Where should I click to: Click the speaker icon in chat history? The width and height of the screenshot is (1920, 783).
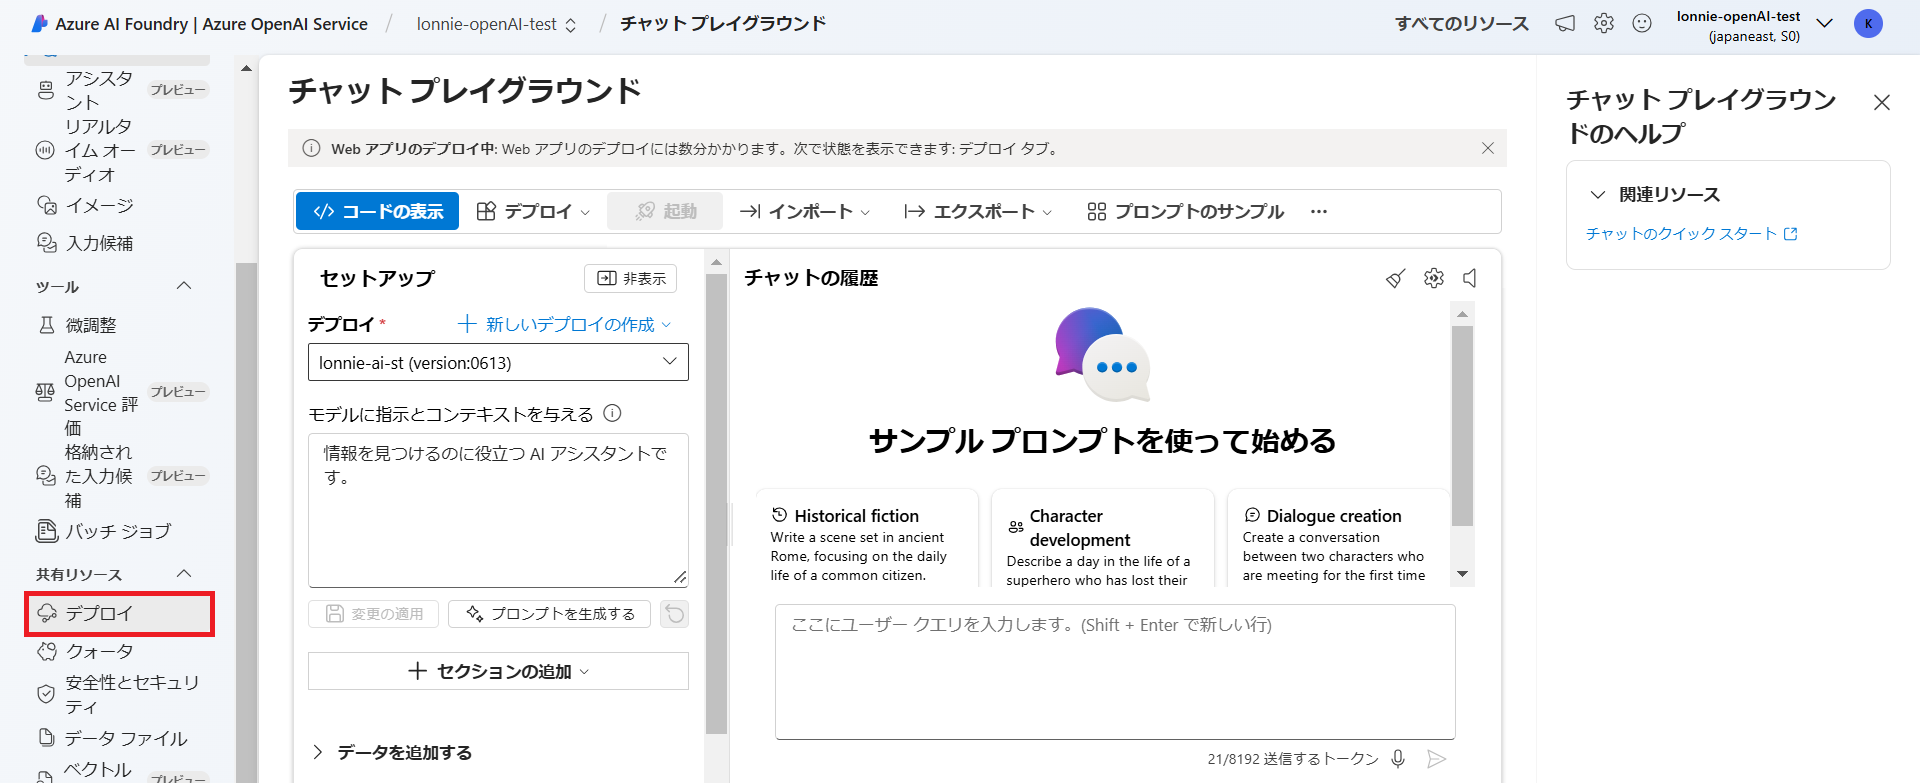pos(1470,278)
